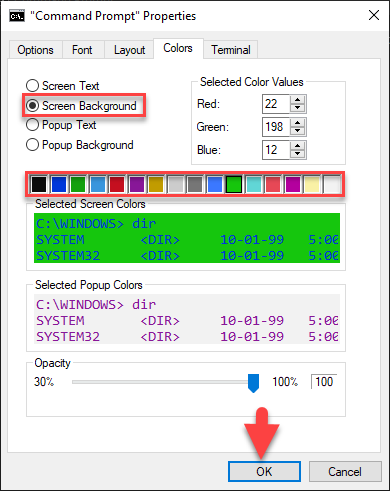Increase the Blue value with up arrow
The width and height of the screenshot is (390, 491).
pos(297,146)
